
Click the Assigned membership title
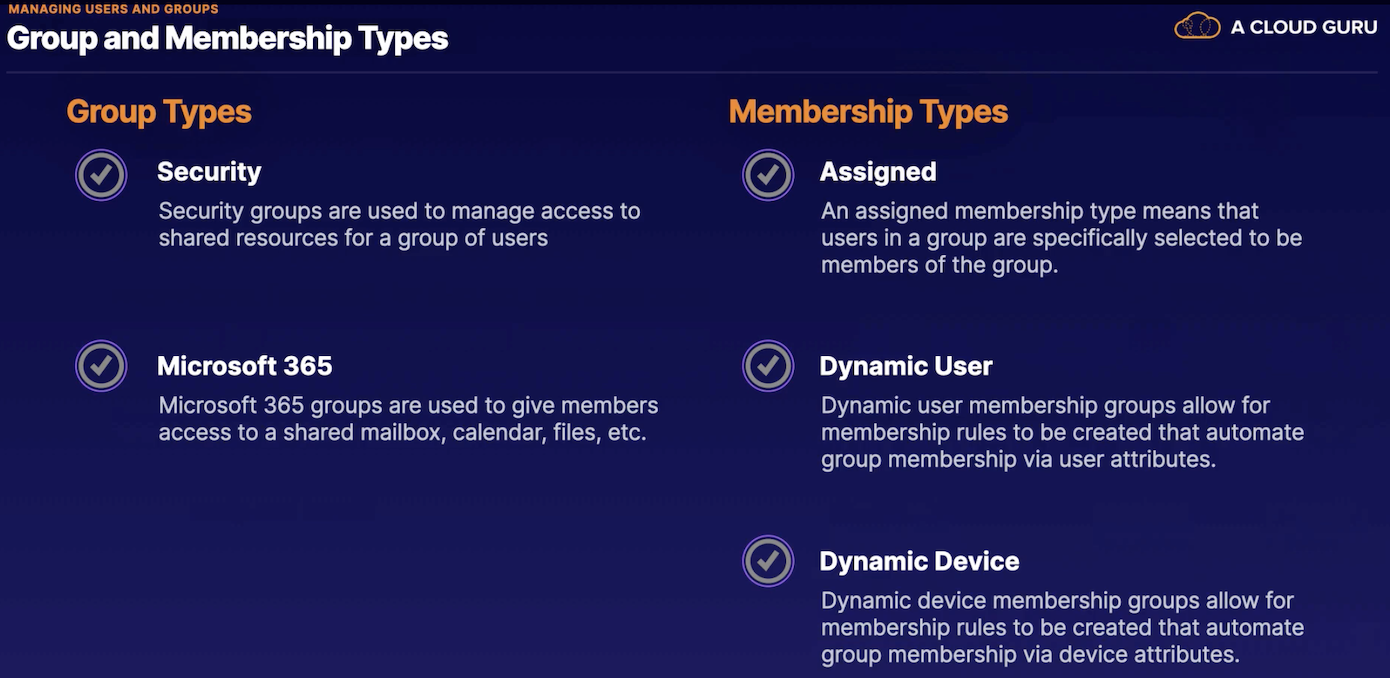[x=878, y=172]
